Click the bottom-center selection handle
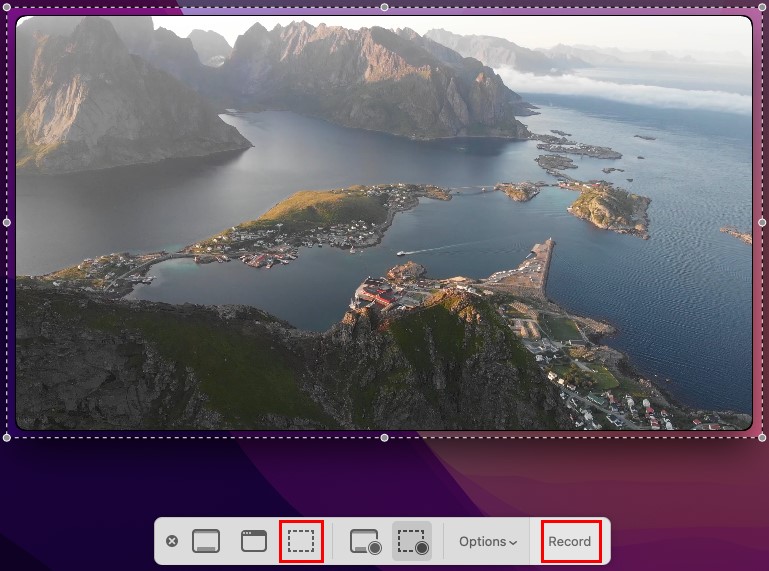This screenshot has width=769, height=571. 384,438
